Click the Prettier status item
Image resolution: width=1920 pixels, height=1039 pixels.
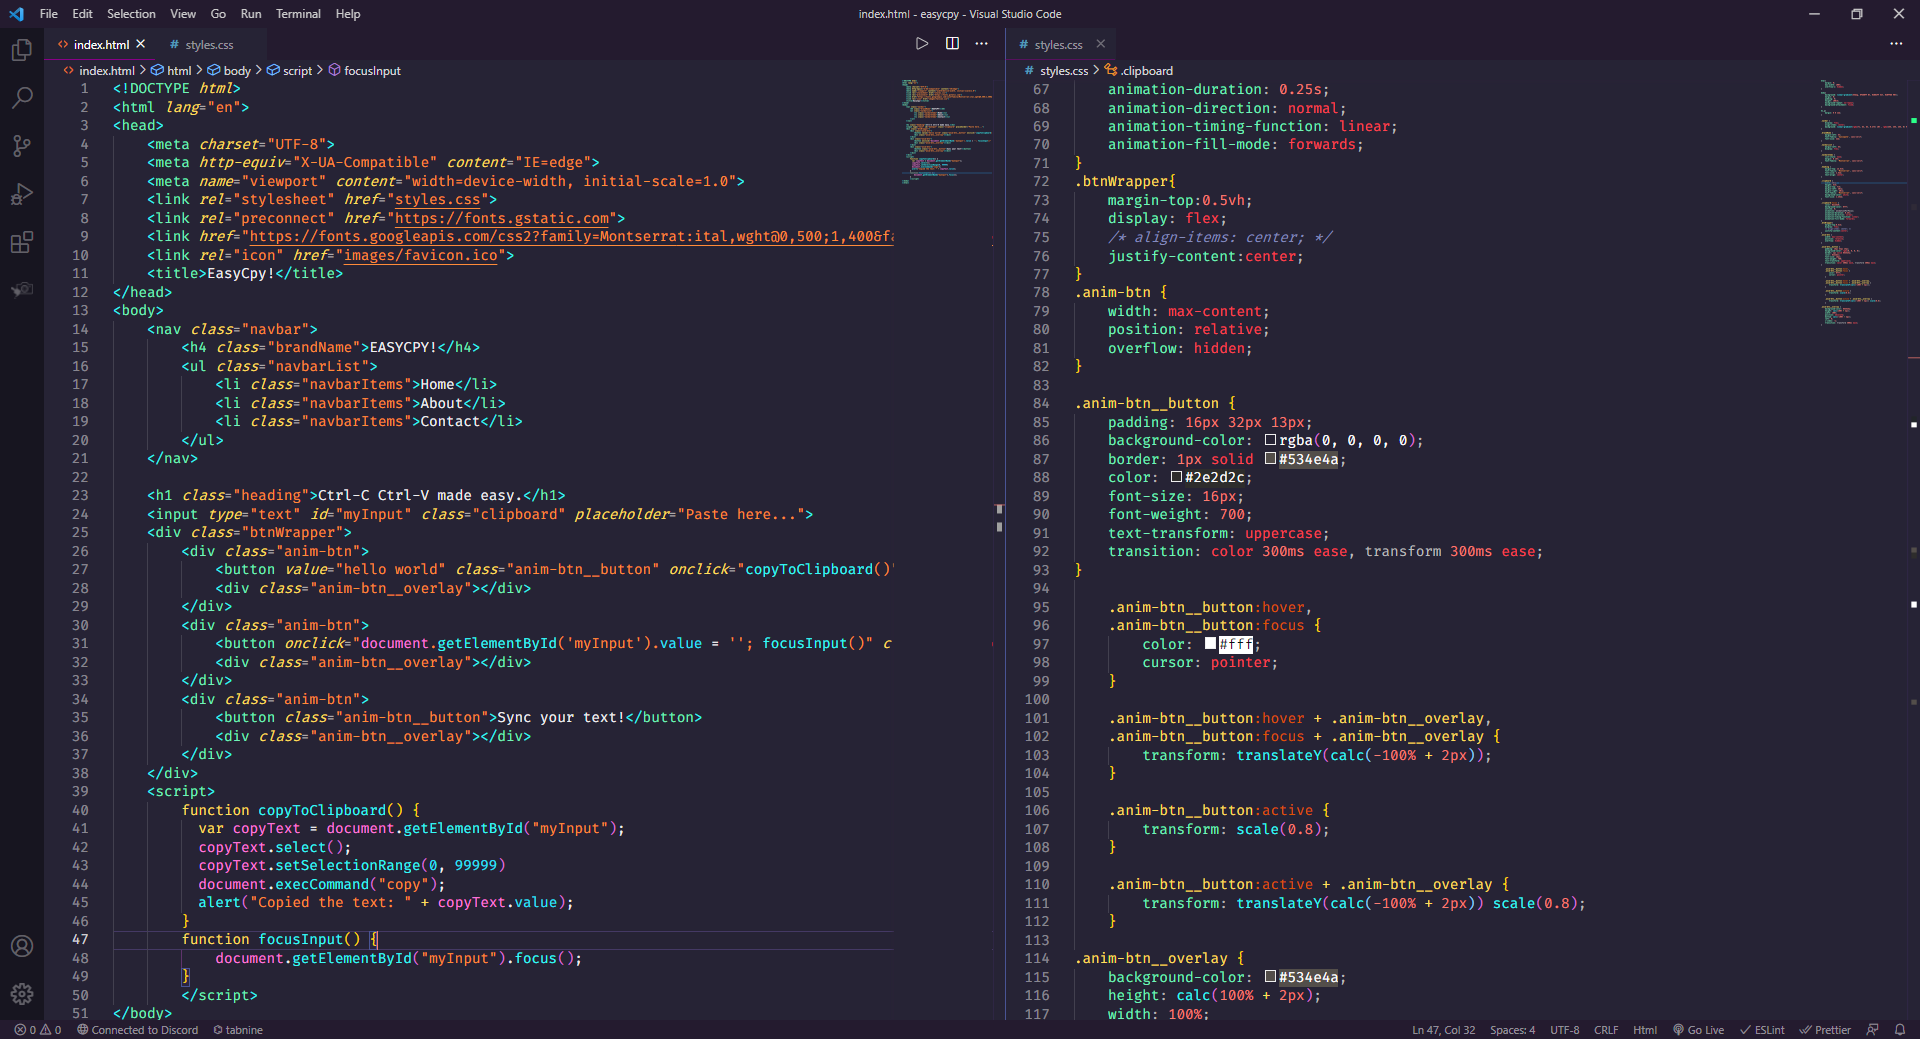(1825, 1030)
